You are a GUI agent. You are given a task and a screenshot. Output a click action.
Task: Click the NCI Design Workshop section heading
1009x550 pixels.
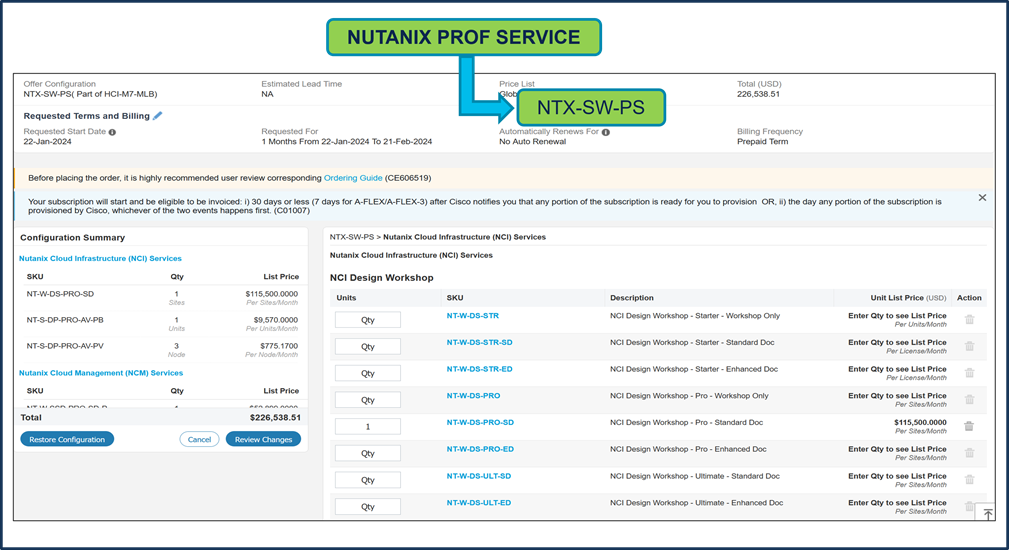(x=382, y=278)
